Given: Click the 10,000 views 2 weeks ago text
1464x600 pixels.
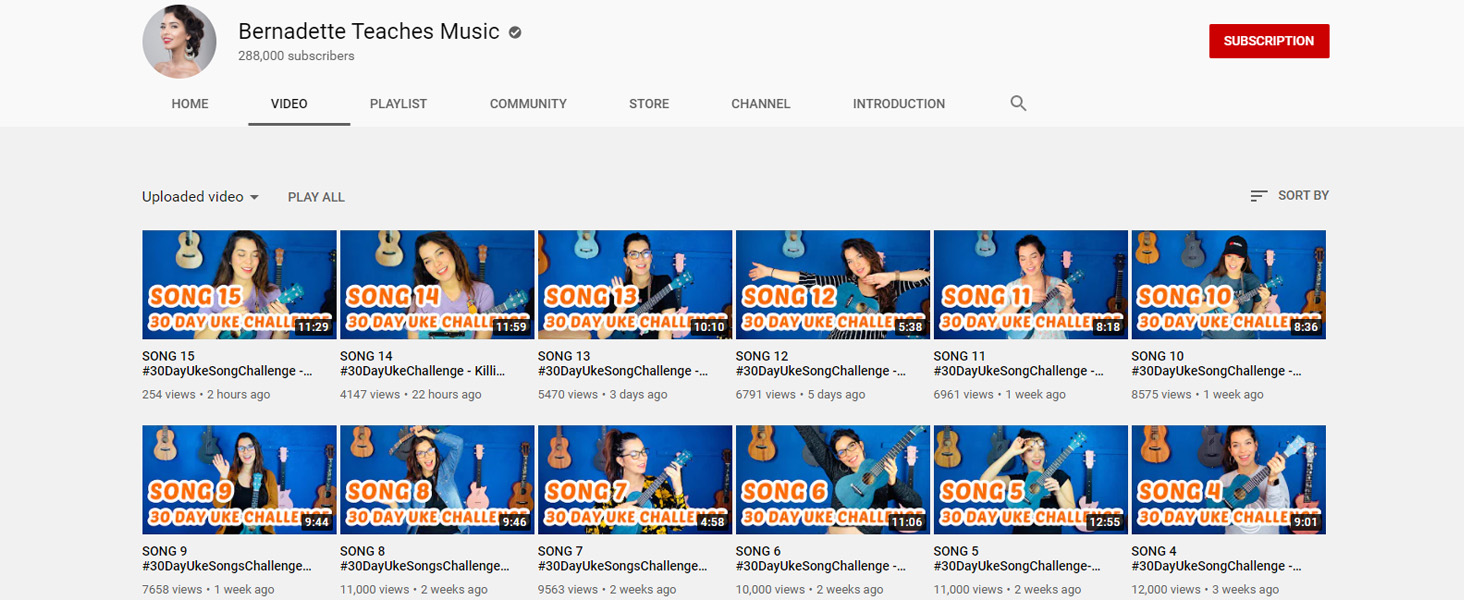Looking at the screenshot, I should (x=810, y=590).
